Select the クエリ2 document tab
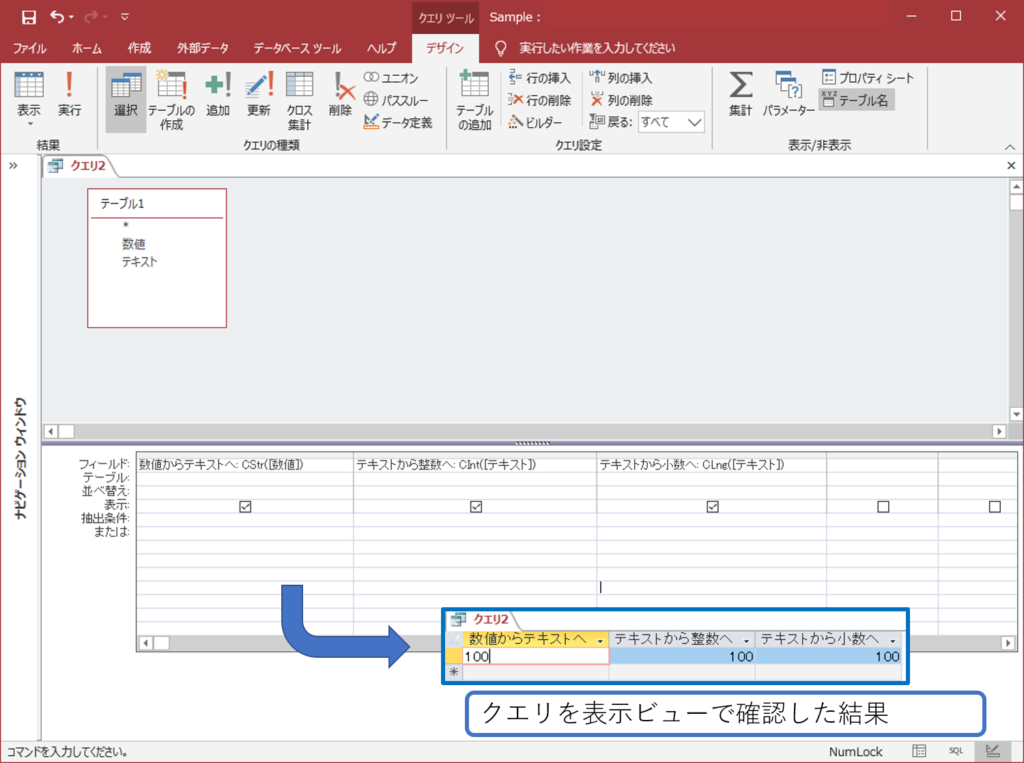The height and width of the screenshot is (763, 1024). pos(80,166)
